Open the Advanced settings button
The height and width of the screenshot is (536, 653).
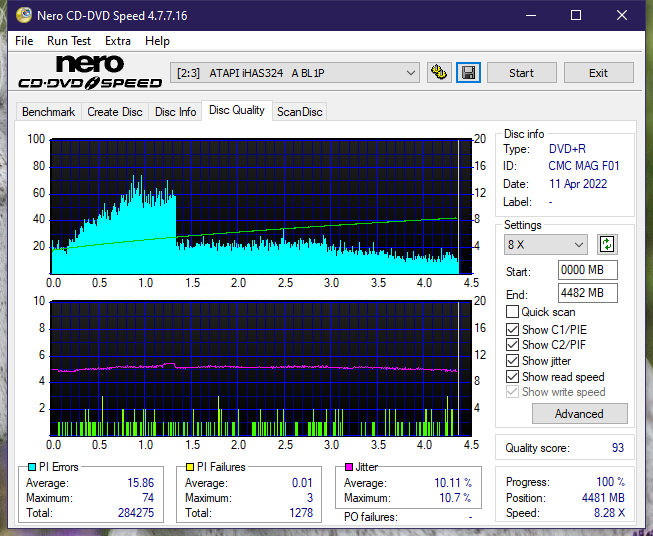click(x=579, y=414)
